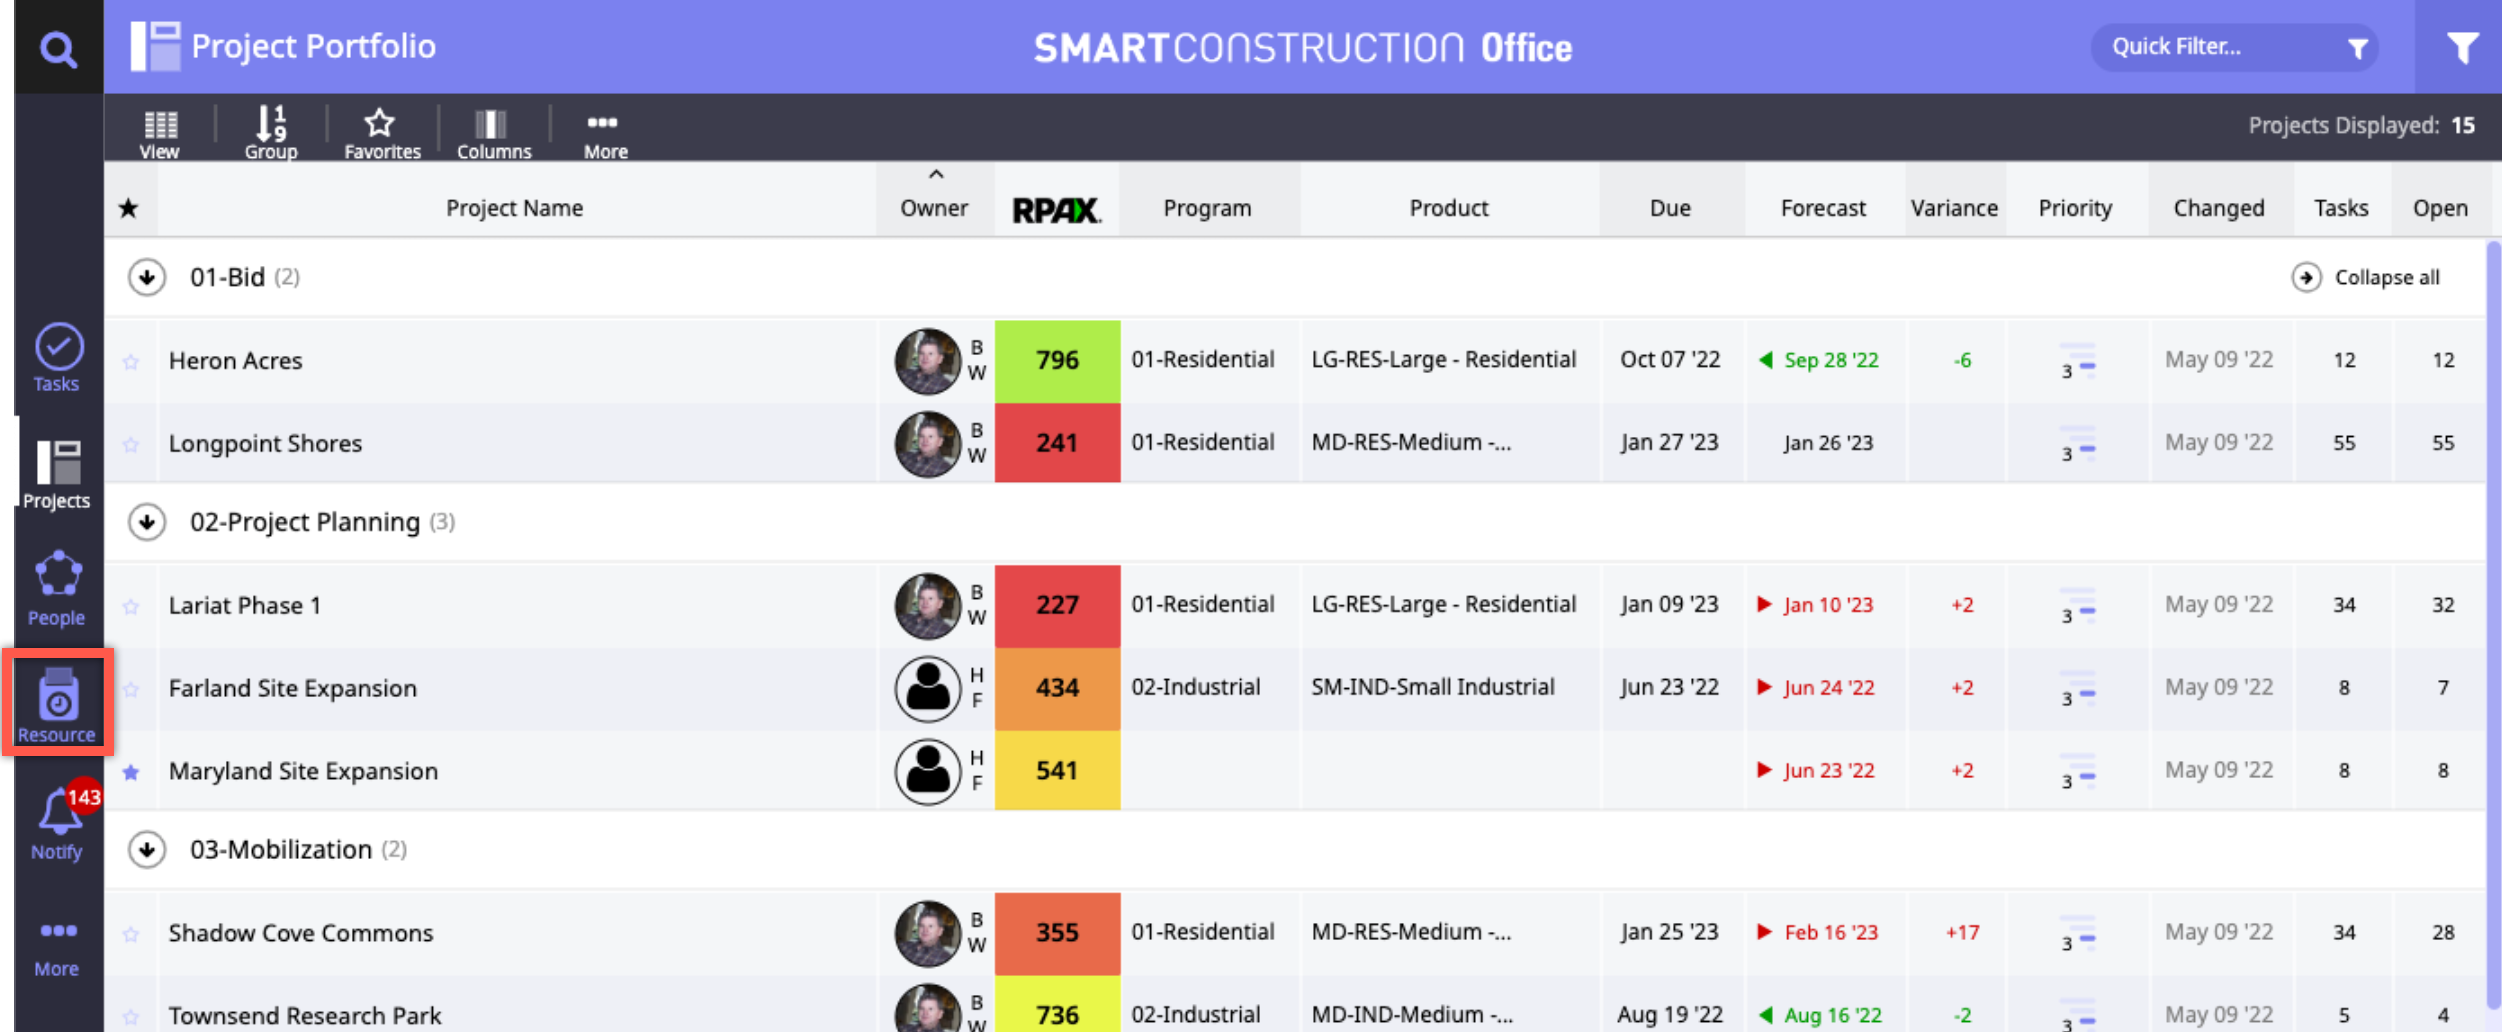The height and width of the screenshot is (1032, 2502).
Task: Click the priority icon for Longpoint Shores
Action: pyautogui.click(x=2077, y=444)
